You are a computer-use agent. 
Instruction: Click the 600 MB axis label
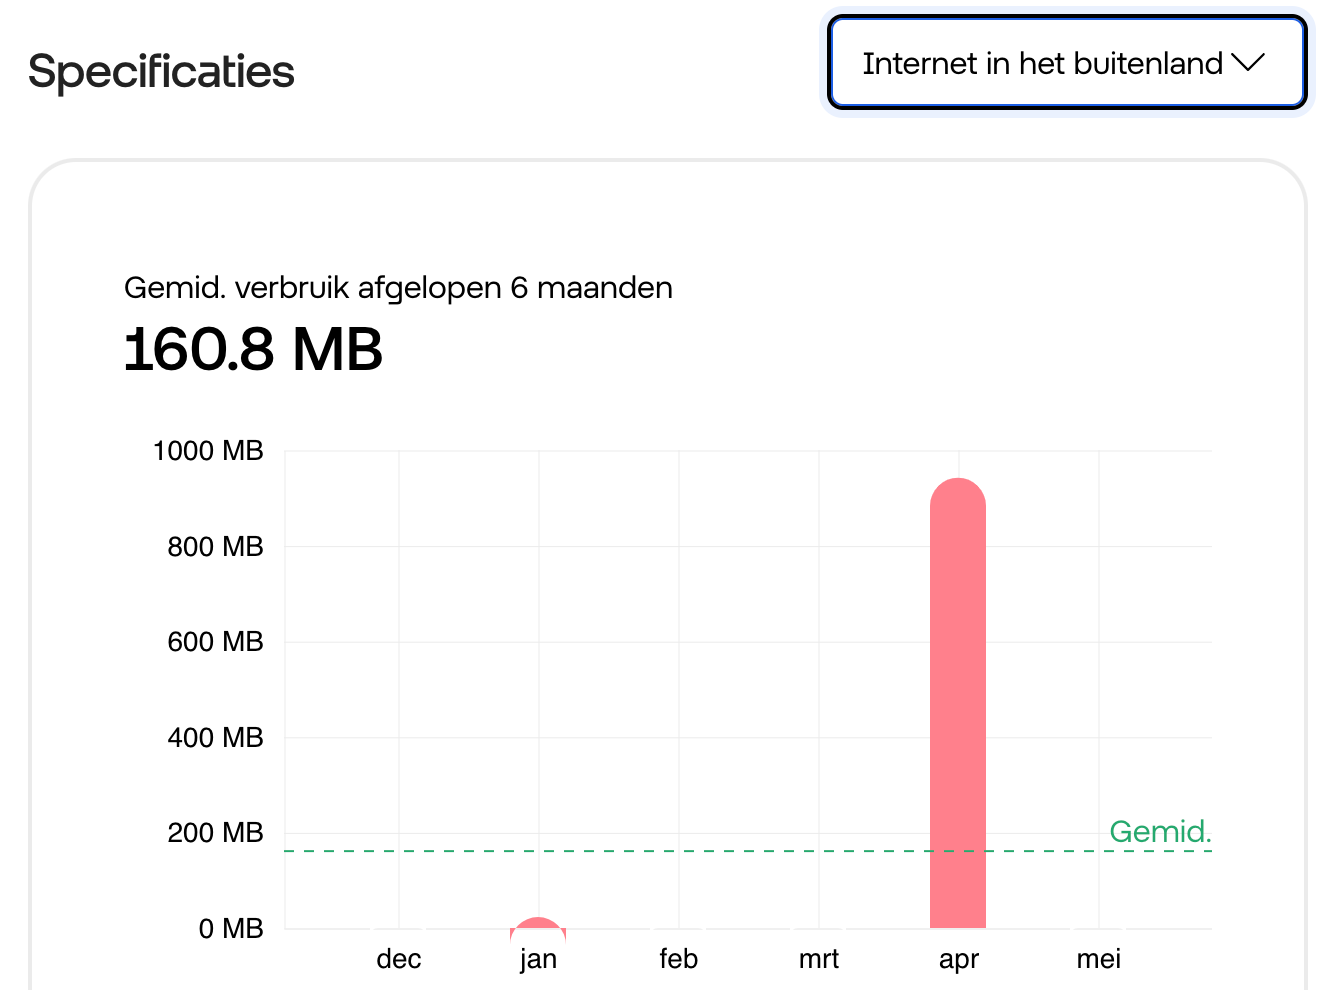coord(215,642)
